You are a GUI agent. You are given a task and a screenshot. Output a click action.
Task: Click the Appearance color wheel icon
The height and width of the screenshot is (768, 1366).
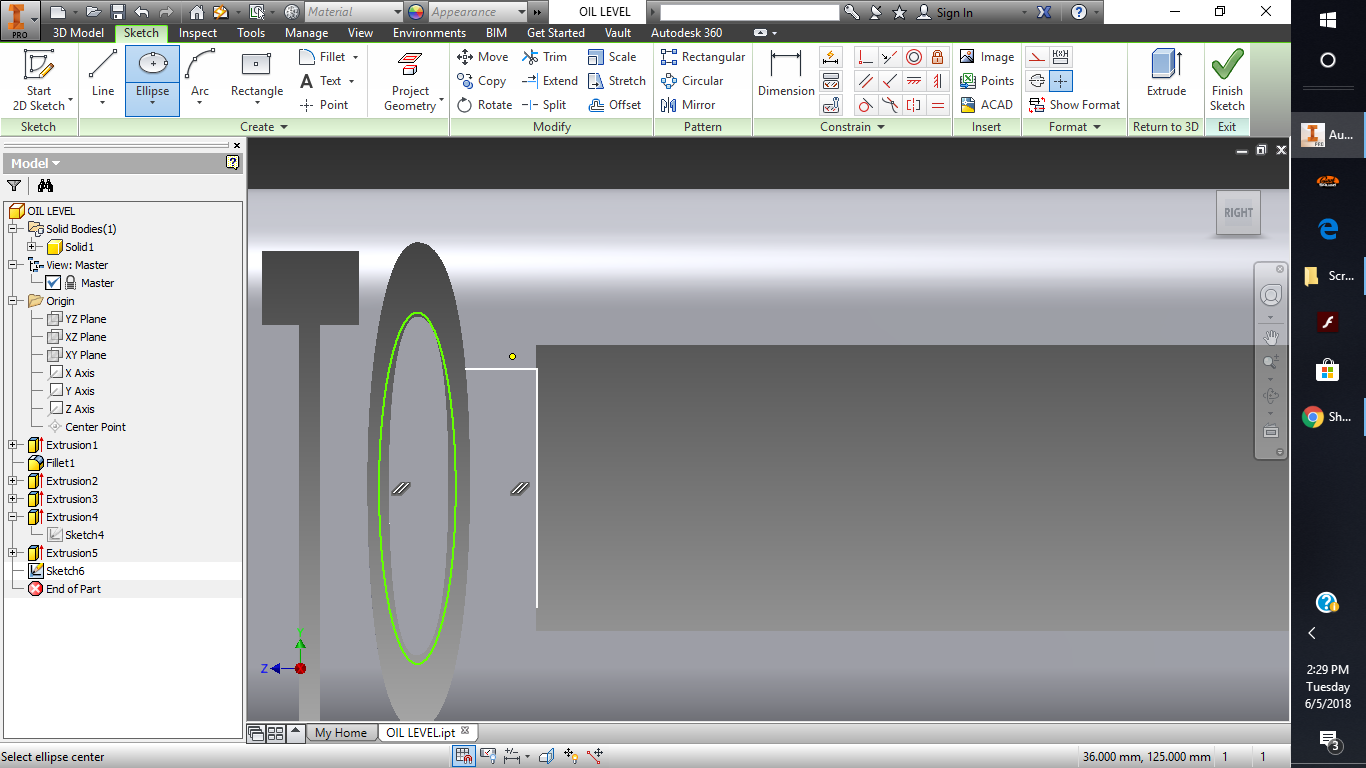pos(416,12)
